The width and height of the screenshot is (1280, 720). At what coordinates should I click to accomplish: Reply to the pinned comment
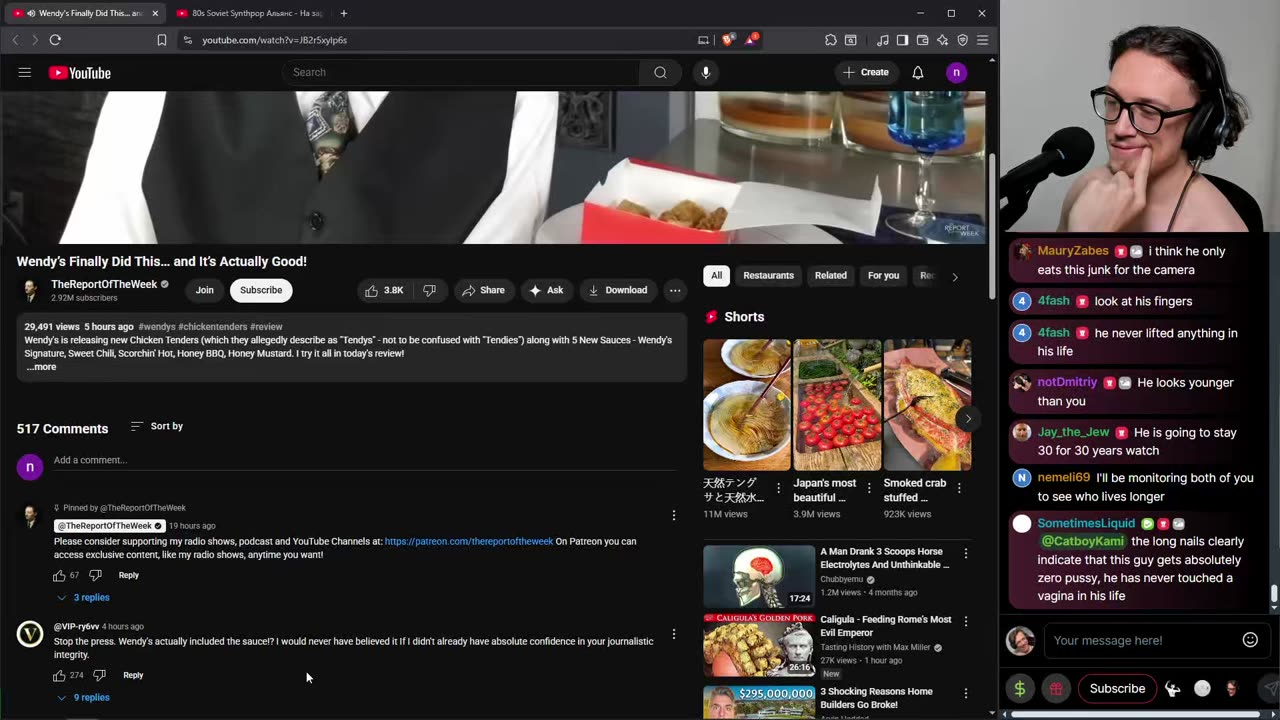128,575
